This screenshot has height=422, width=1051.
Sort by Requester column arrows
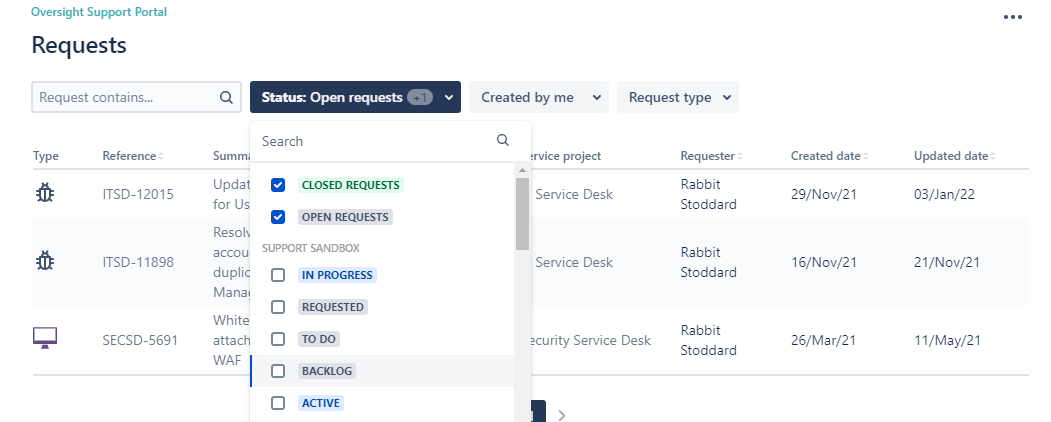point(740,156)
